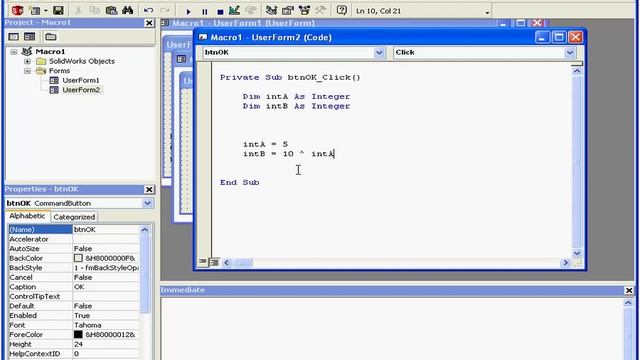
Task: Click the code line 'intA = 5'
Action: coord(265,144)
